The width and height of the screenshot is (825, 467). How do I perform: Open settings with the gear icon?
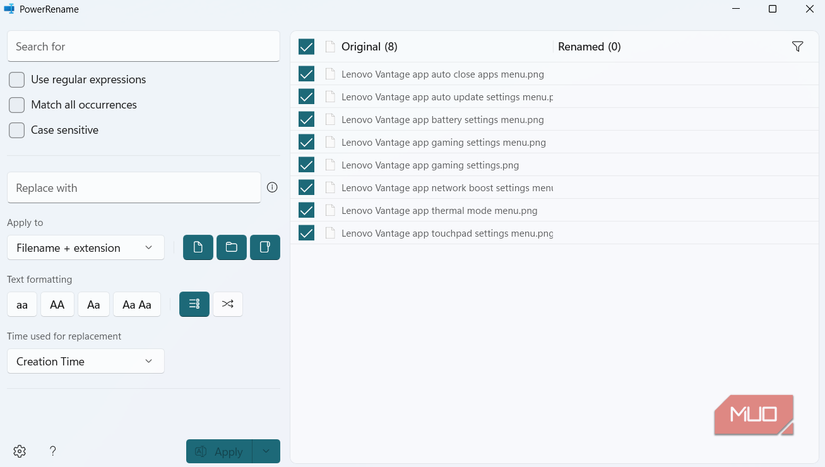[x=19, y=451]
